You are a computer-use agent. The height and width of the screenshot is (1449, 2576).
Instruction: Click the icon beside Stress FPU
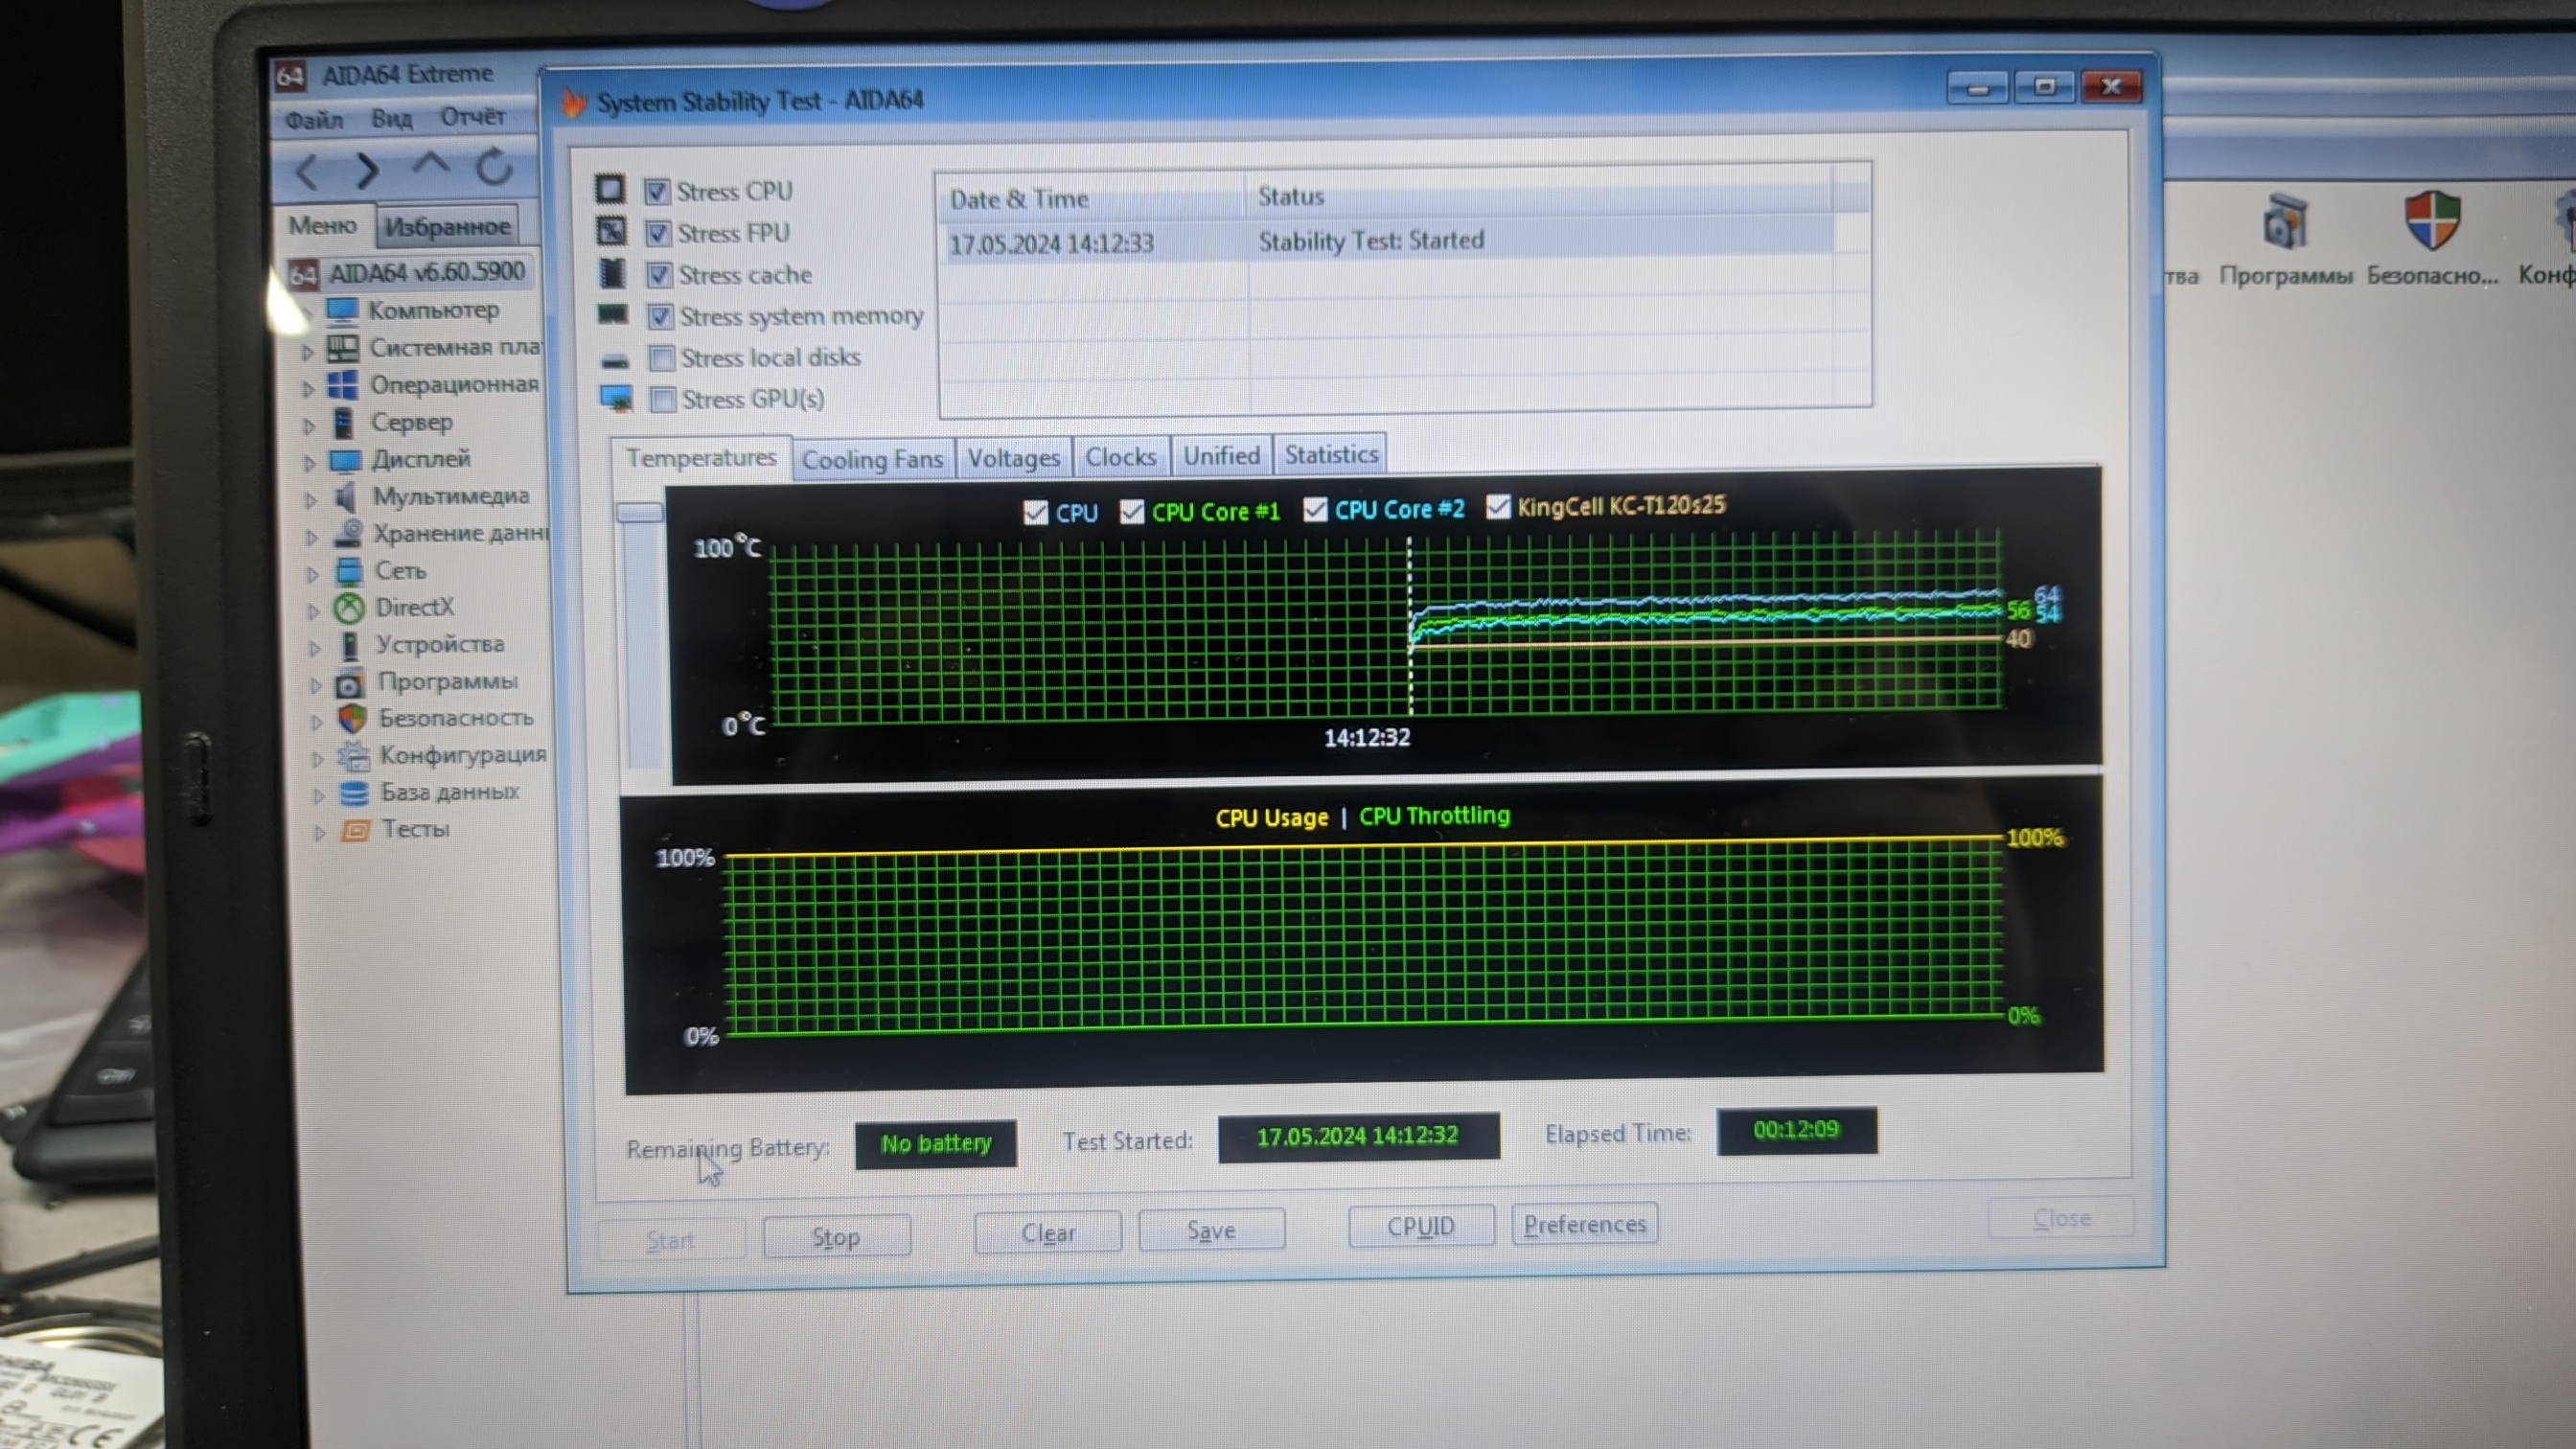pos(612,231)
